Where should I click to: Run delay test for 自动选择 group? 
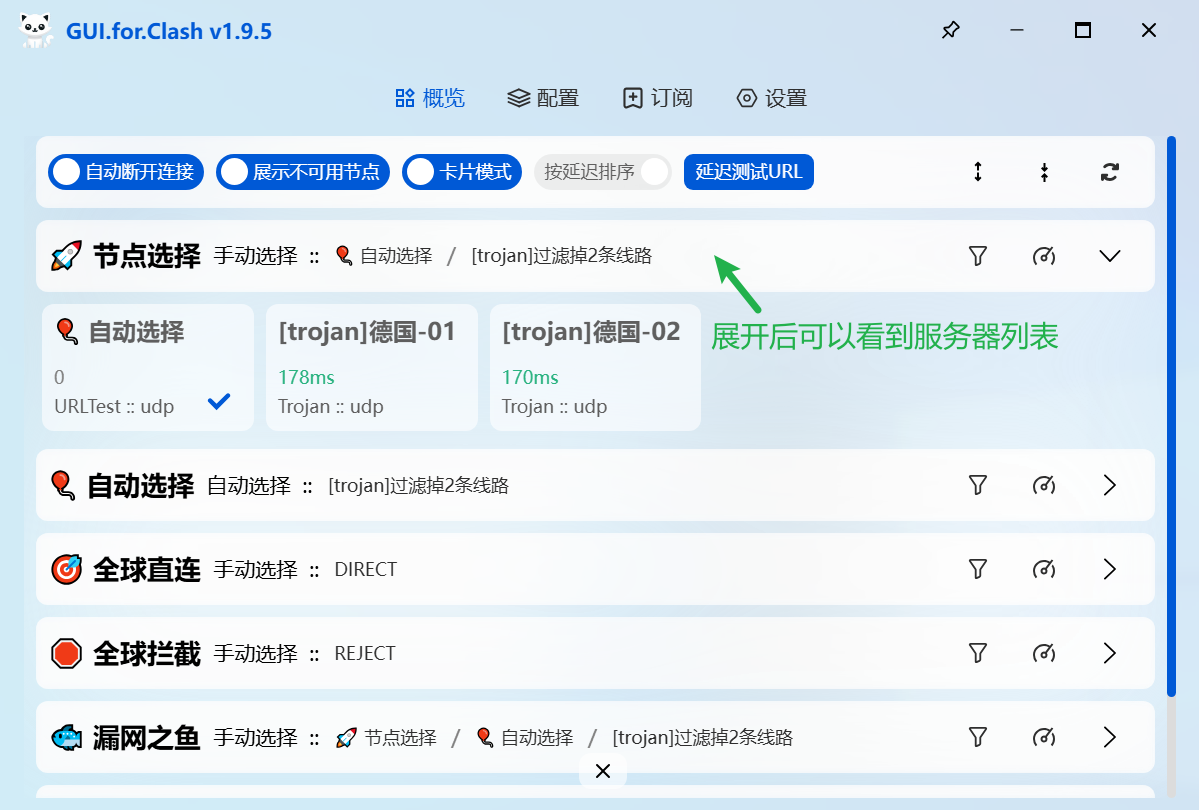click(1044, 485)
